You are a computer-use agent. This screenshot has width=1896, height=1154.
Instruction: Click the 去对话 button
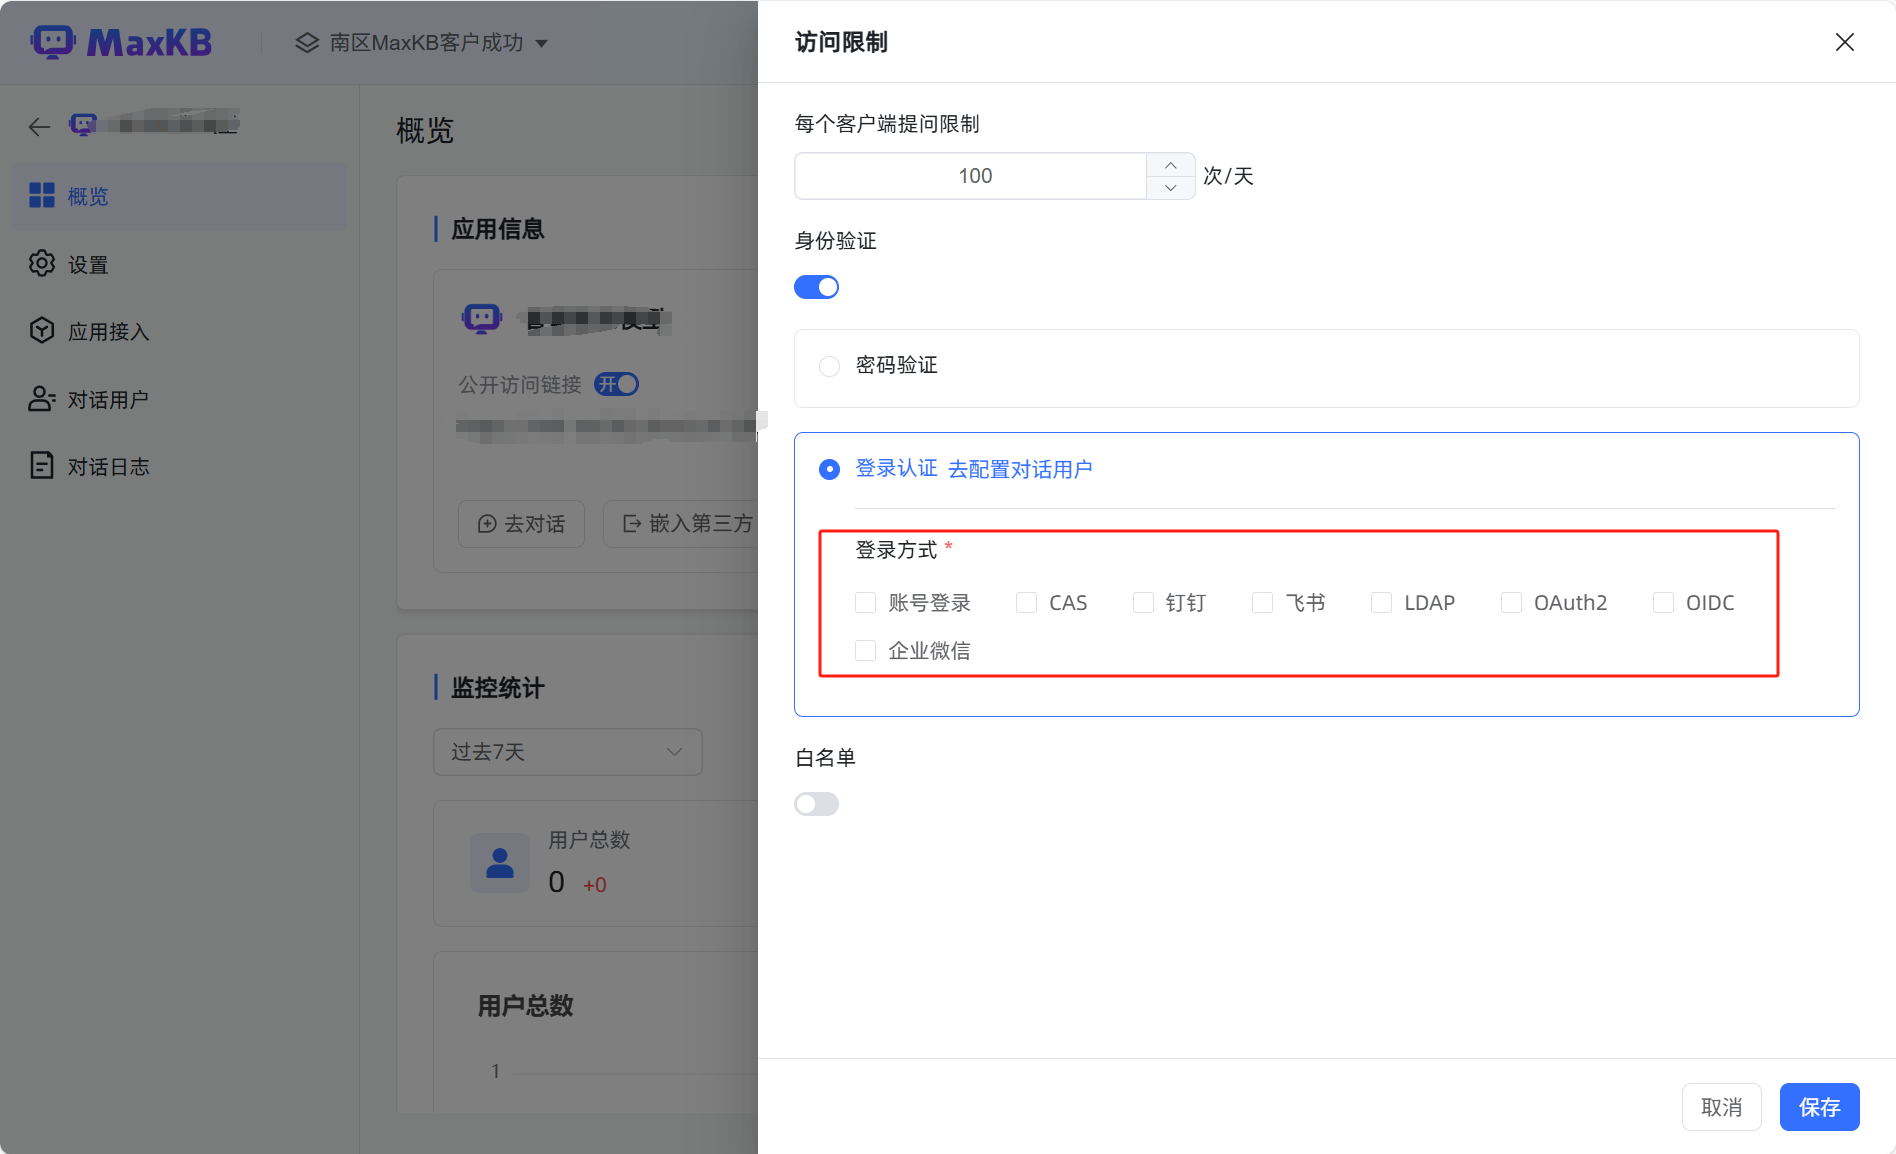click(x=521, y=523)
